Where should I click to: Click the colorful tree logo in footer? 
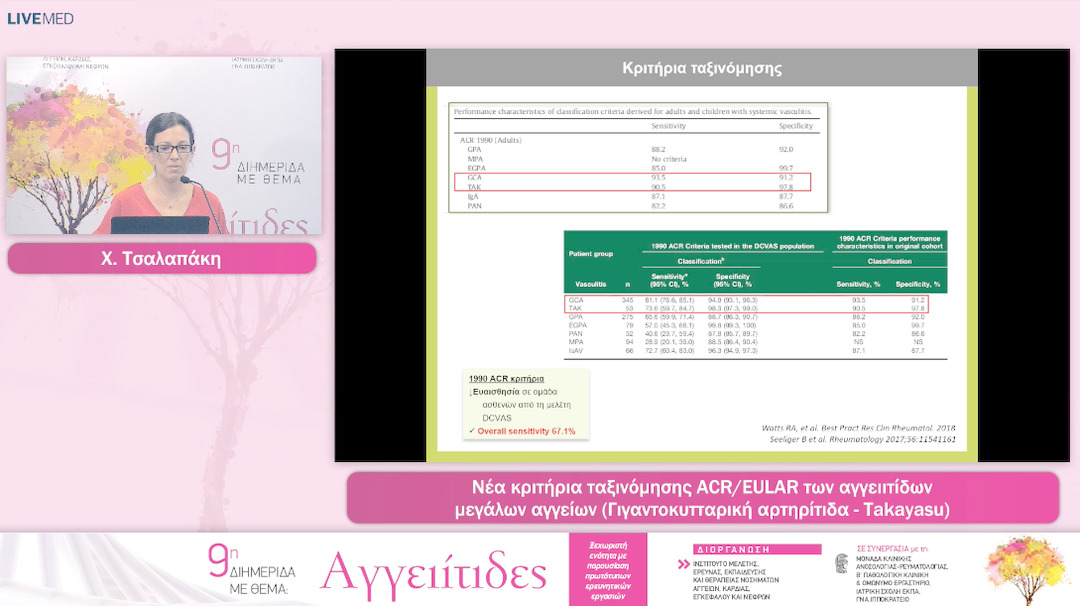pos(1020,568)
